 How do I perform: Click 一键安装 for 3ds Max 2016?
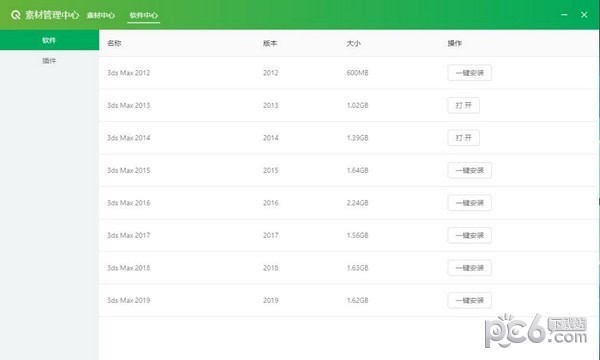pyautogui.click(x=470, y=203)
